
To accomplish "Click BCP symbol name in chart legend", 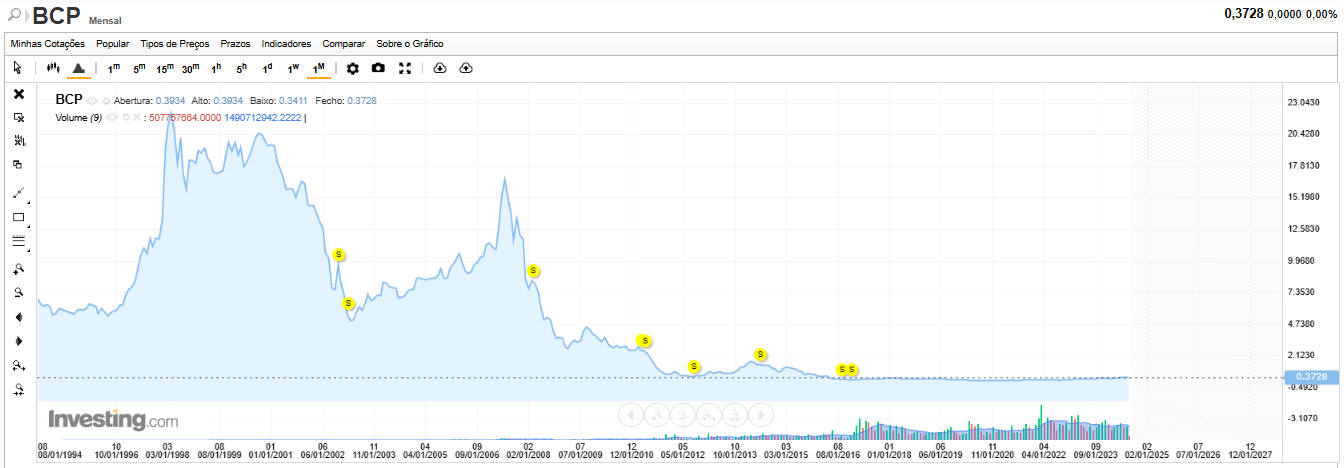I will pyautogui.click(x=69, y=99).
